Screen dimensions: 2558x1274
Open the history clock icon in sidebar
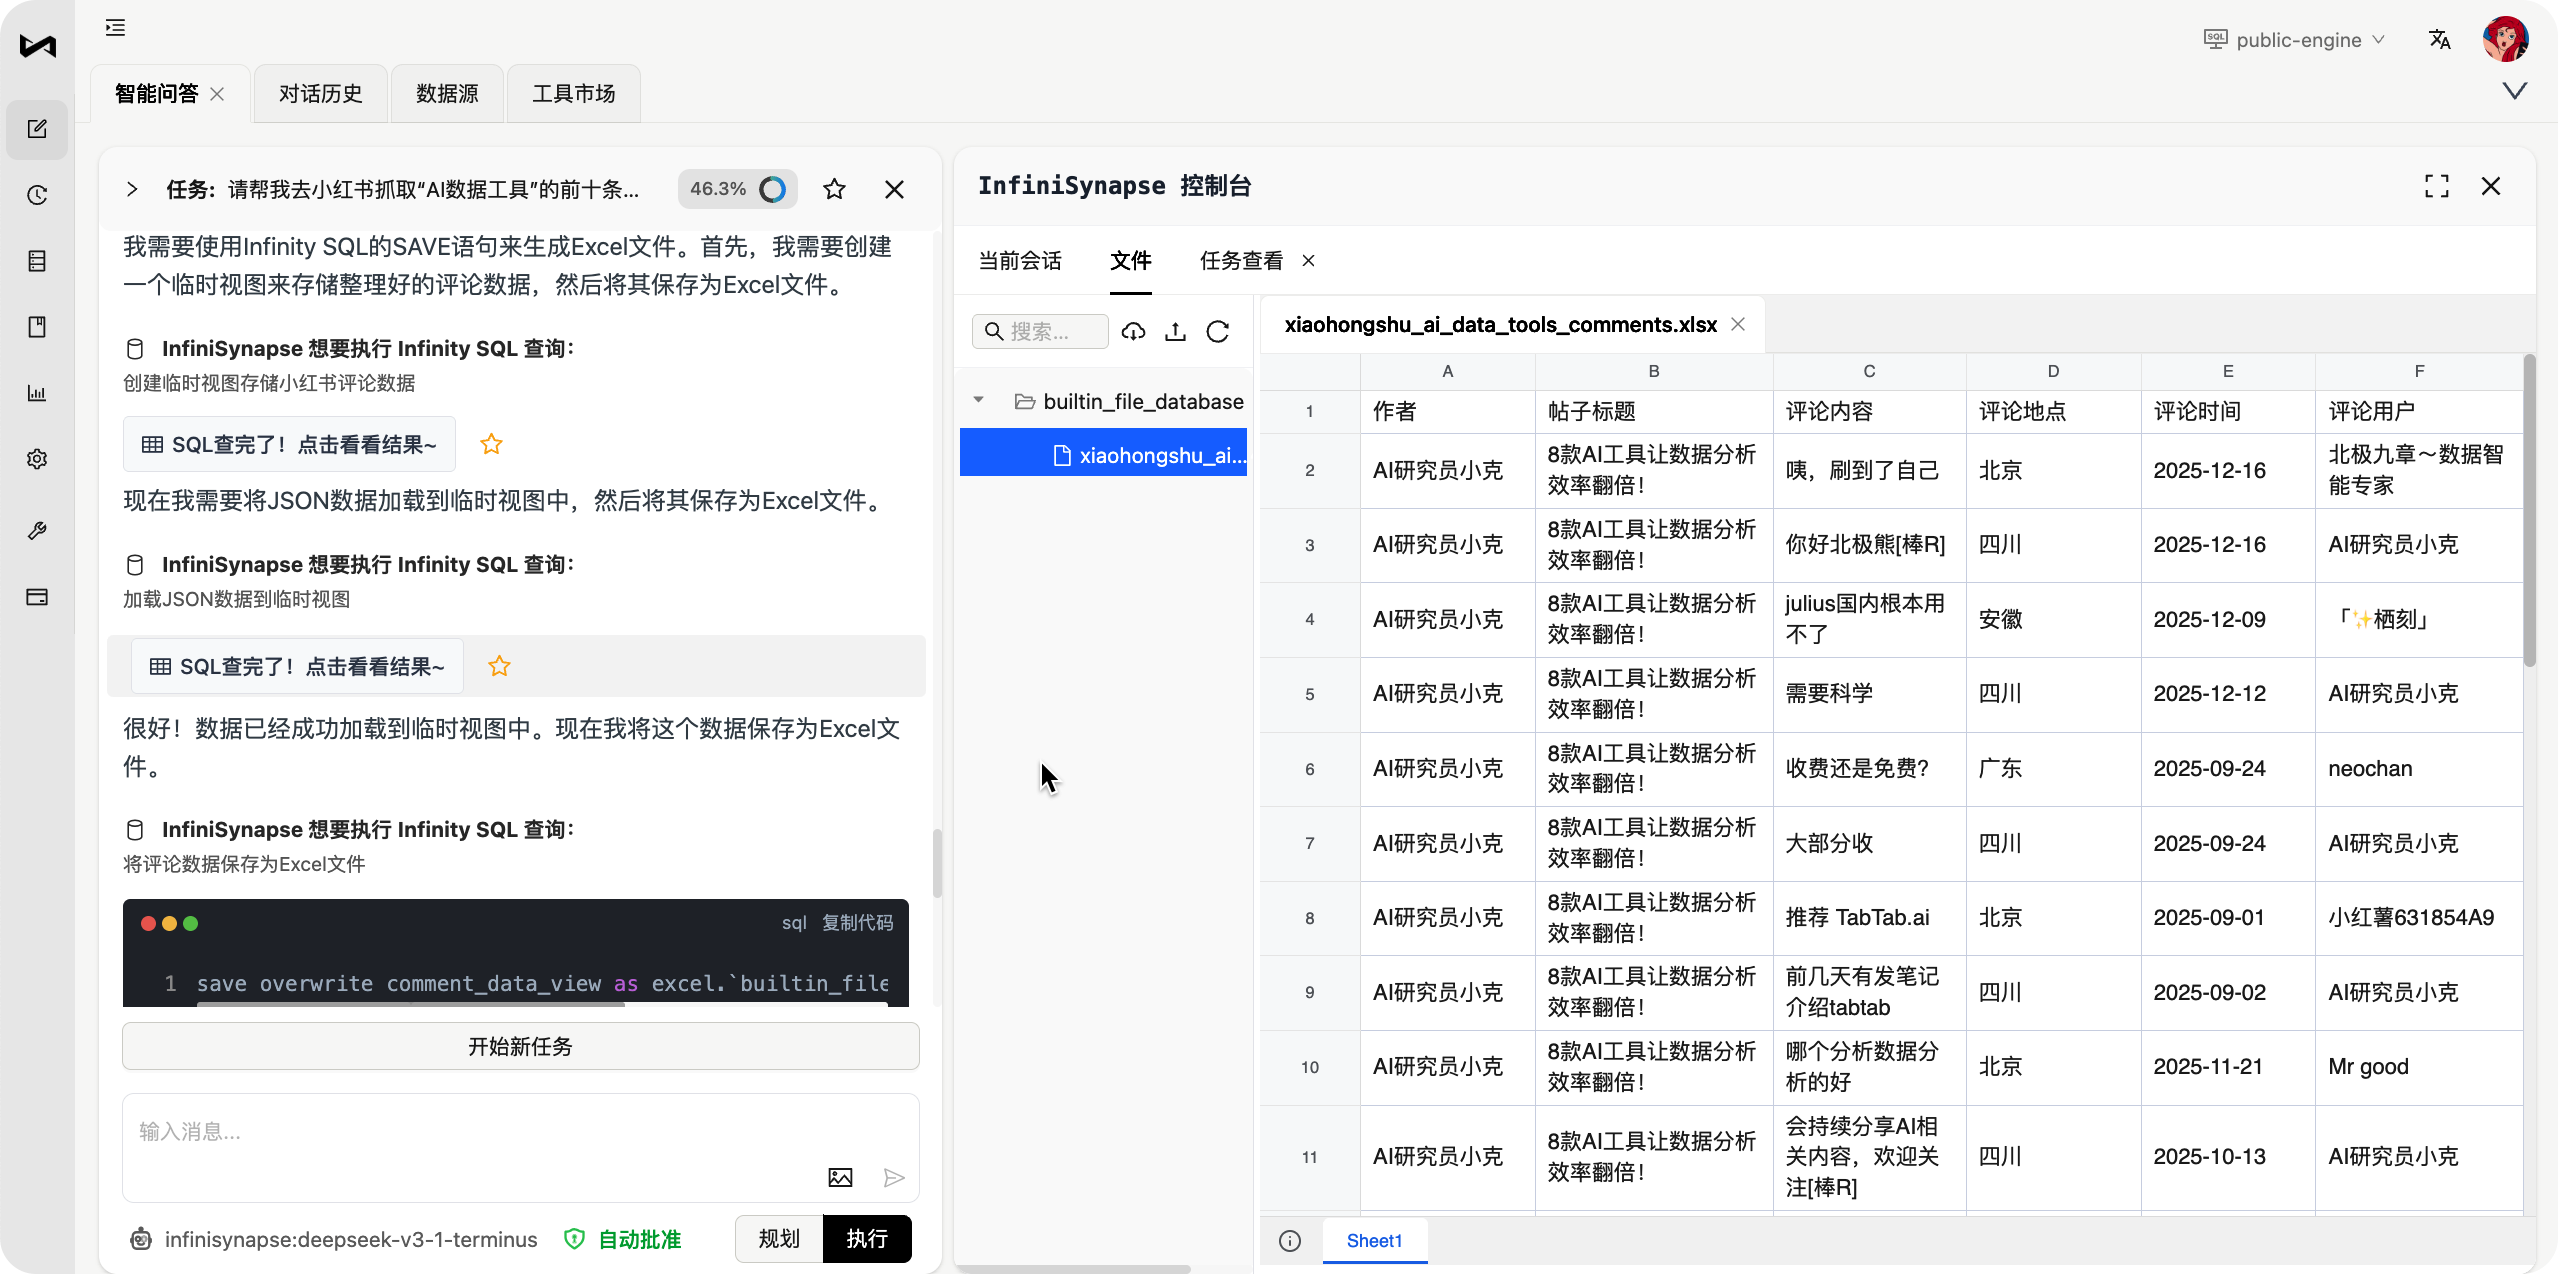[x=37, y=195]
